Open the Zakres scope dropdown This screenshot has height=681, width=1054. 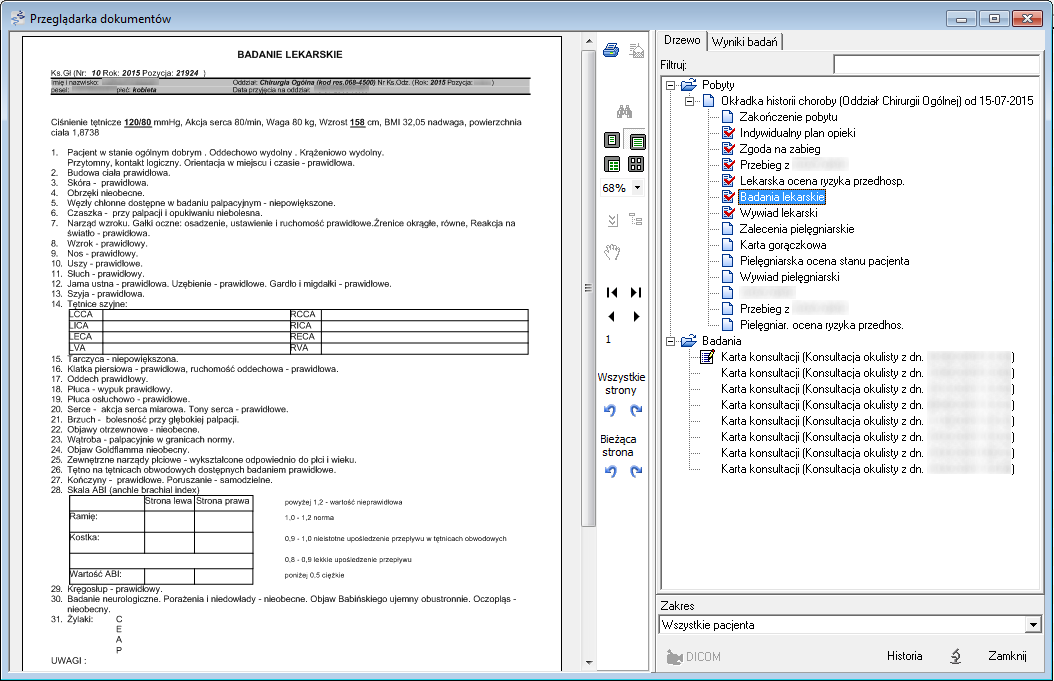click(1033, 625)
